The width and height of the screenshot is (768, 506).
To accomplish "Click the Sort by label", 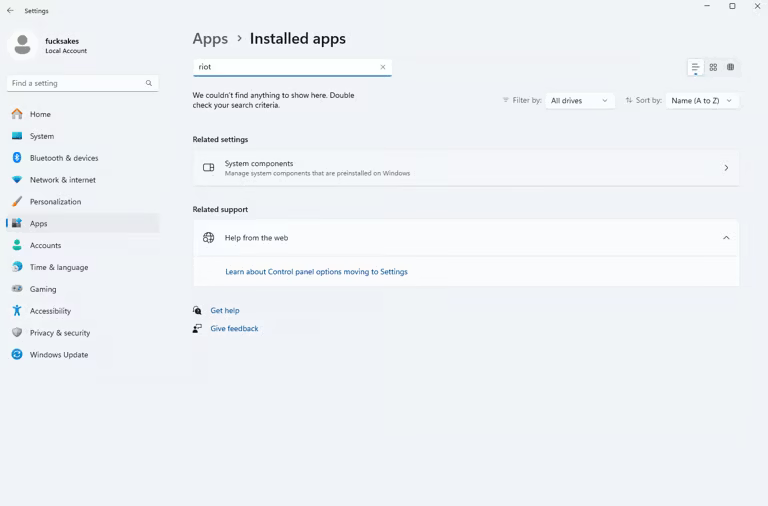I will point(648,100).
